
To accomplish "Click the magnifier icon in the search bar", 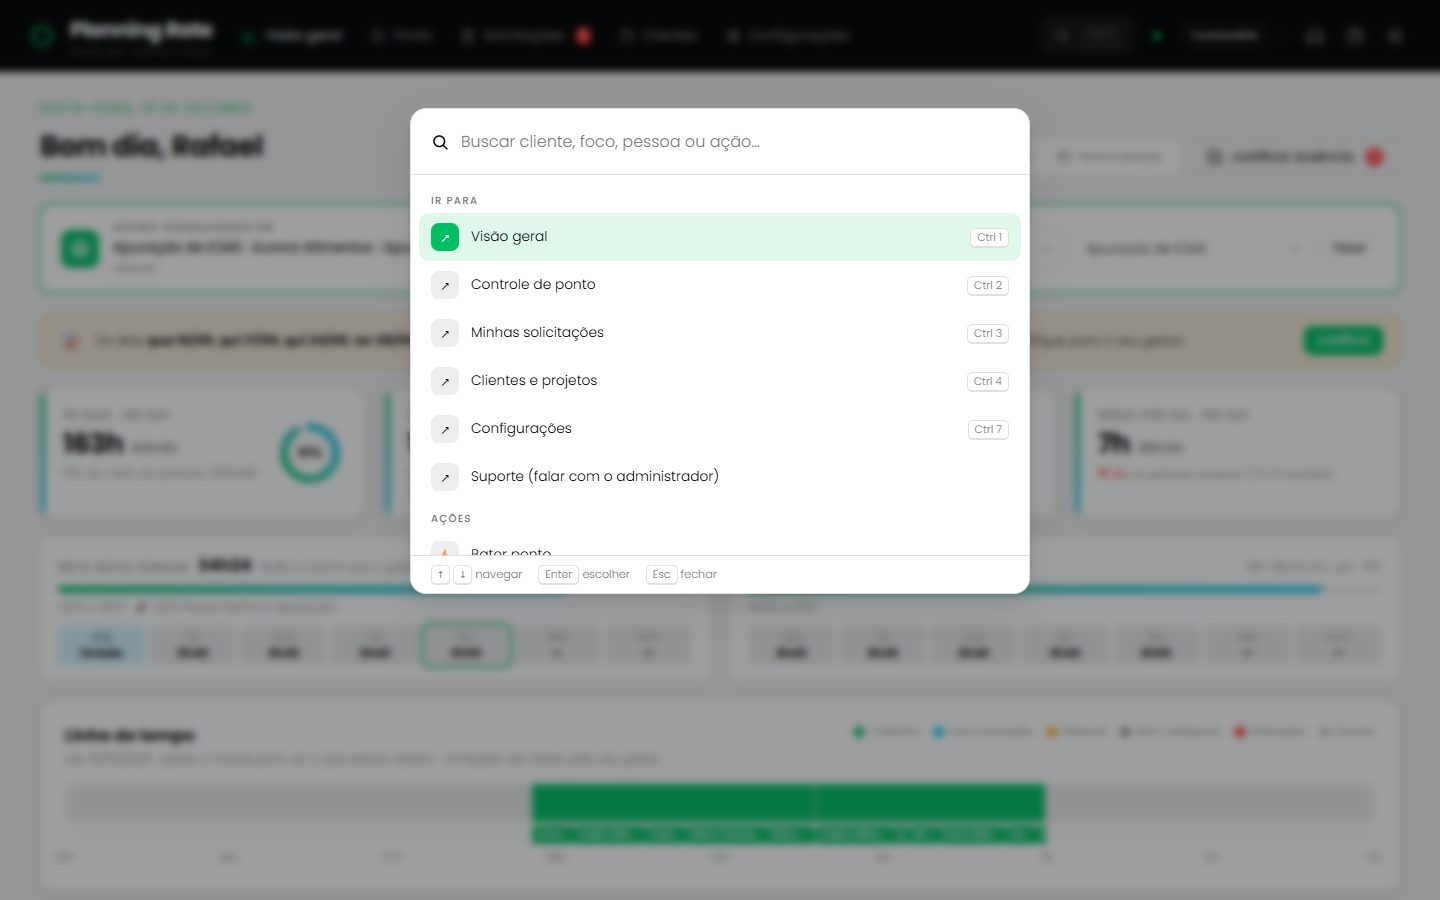I will [440, 142].
